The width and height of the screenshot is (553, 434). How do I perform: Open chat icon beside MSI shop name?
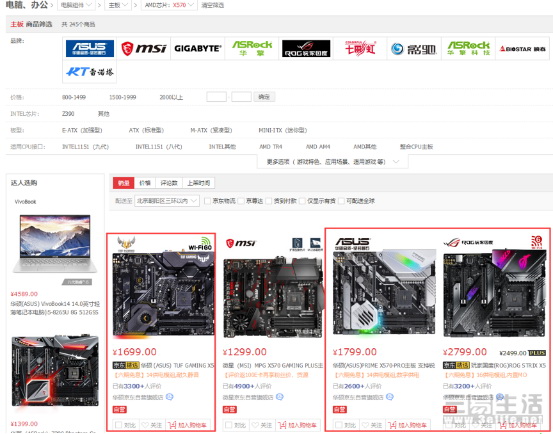click(280, 397)
